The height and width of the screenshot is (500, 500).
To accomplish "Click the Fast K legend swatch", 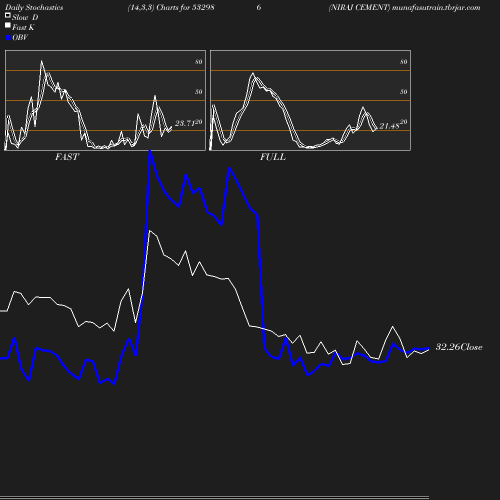I will click(8, 25).
